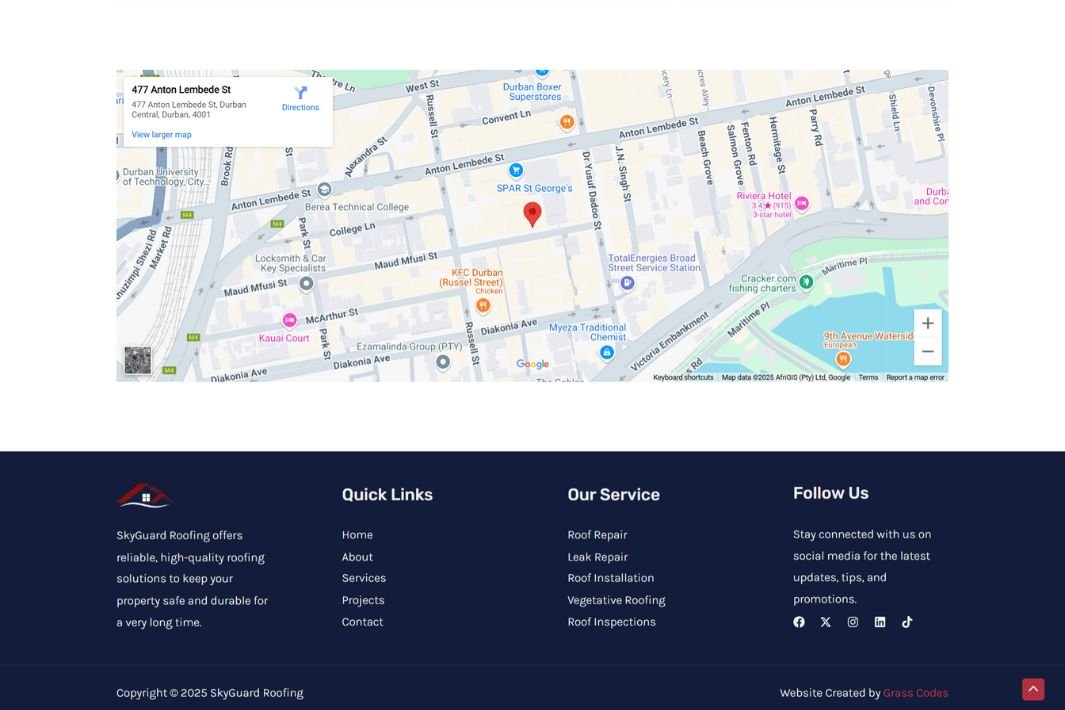Click the Kauai Court lodging marker
This screenshot has width=1065, height=710.
[x=289, y=320]
